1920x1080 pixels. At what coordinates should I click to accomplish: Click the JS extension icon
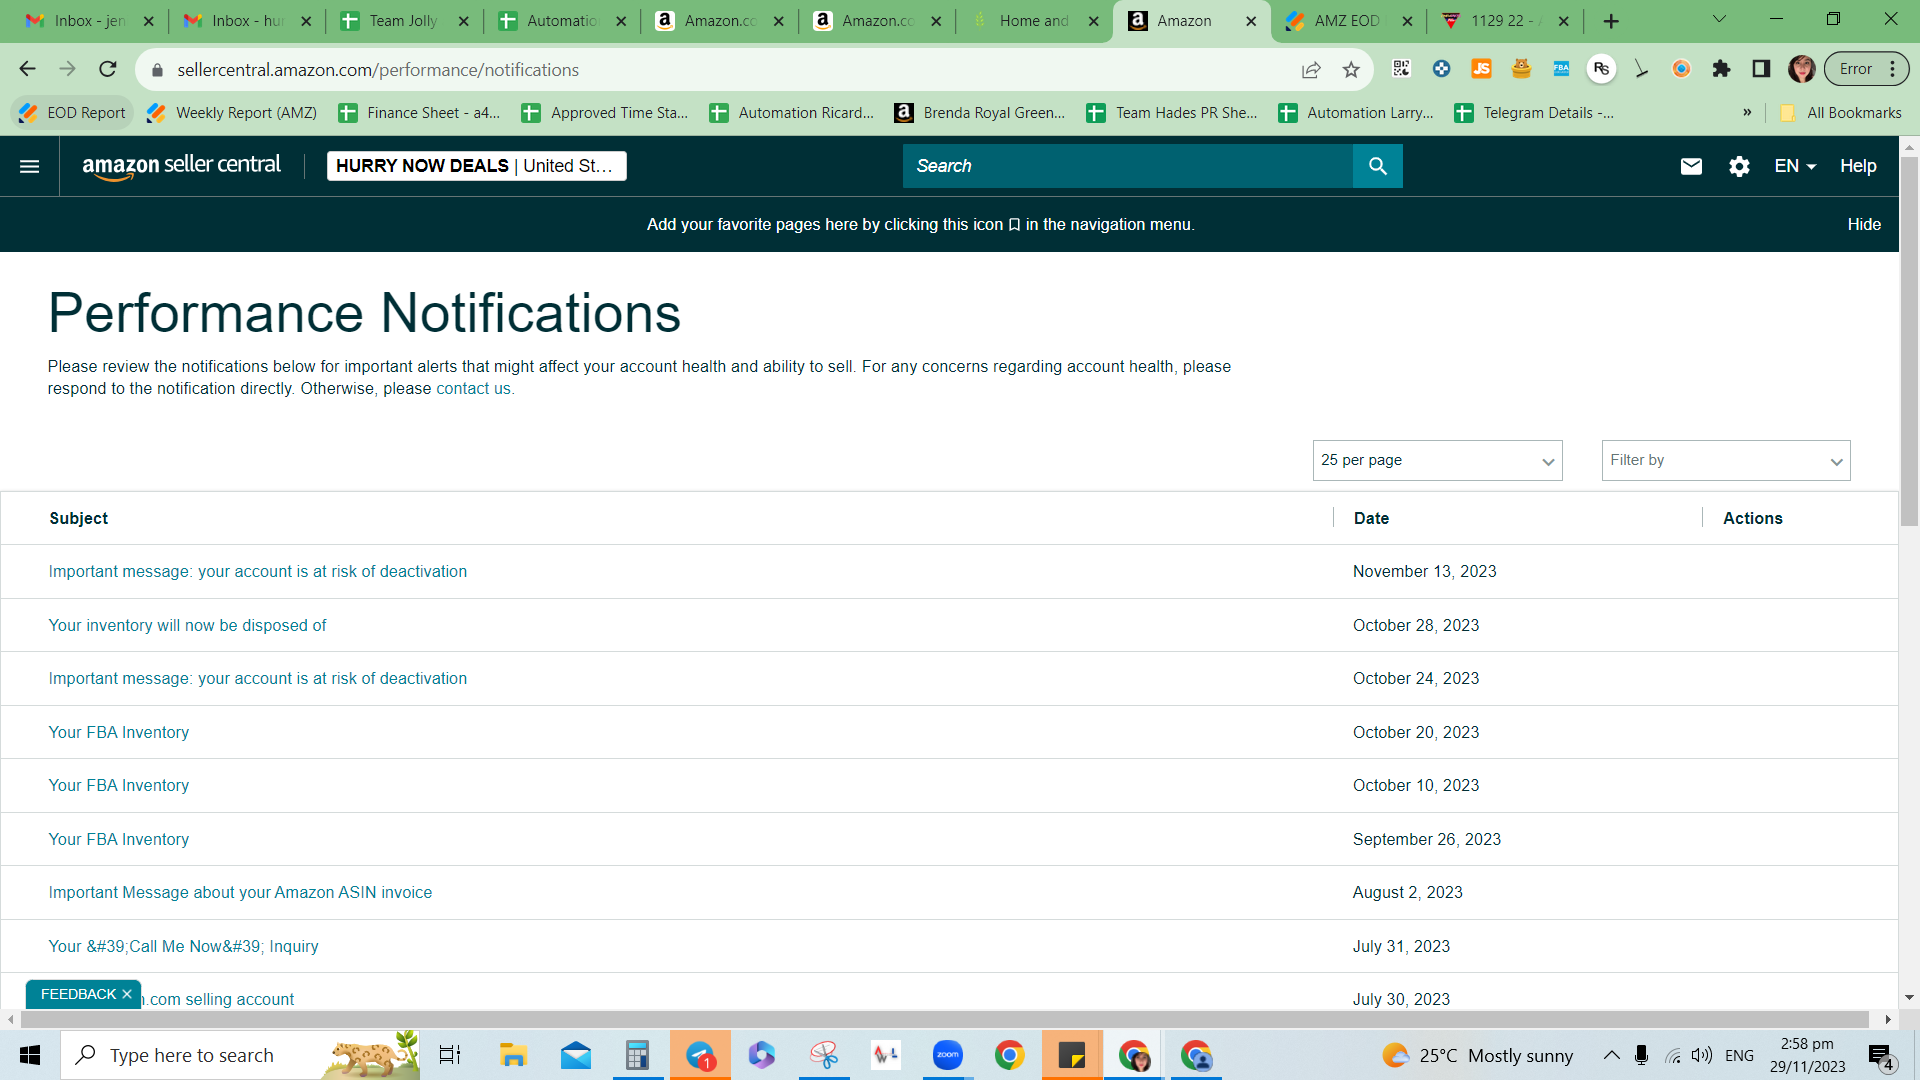1481,69
